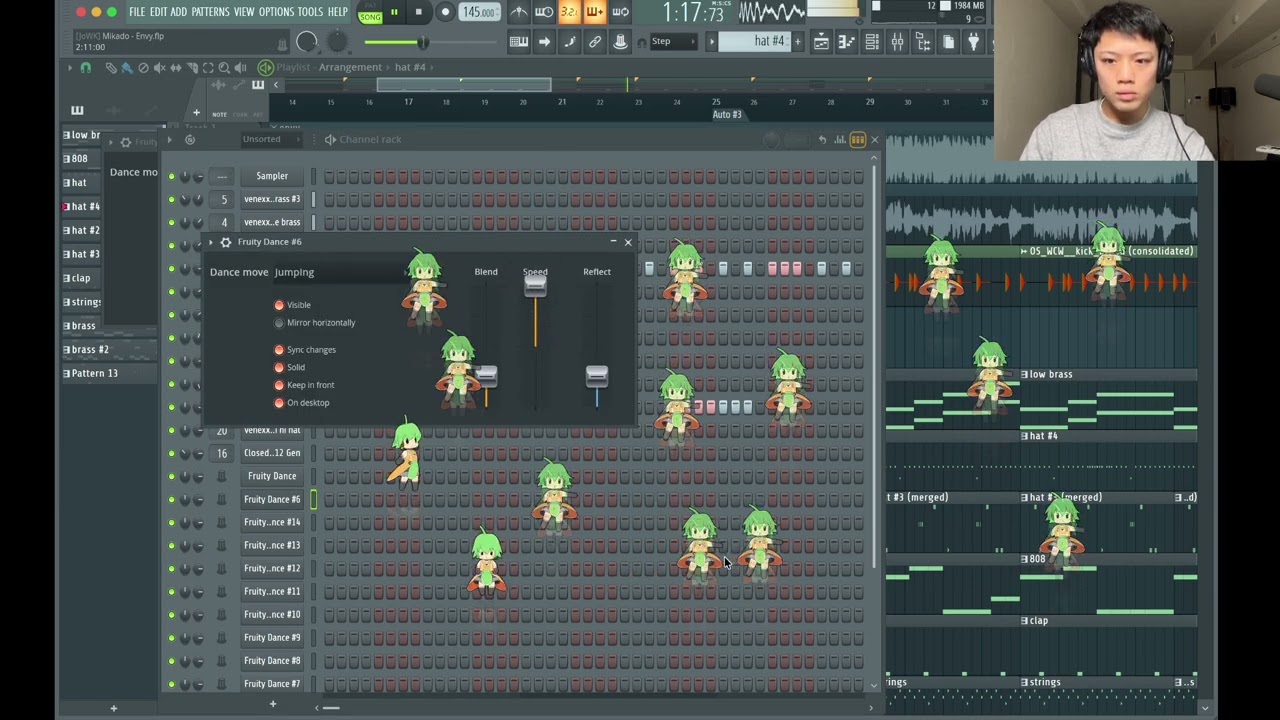The width and height of the screenshot is (1280, 720).
Task: Select the playlist slip tool
Action: click(x=176, y=68)
